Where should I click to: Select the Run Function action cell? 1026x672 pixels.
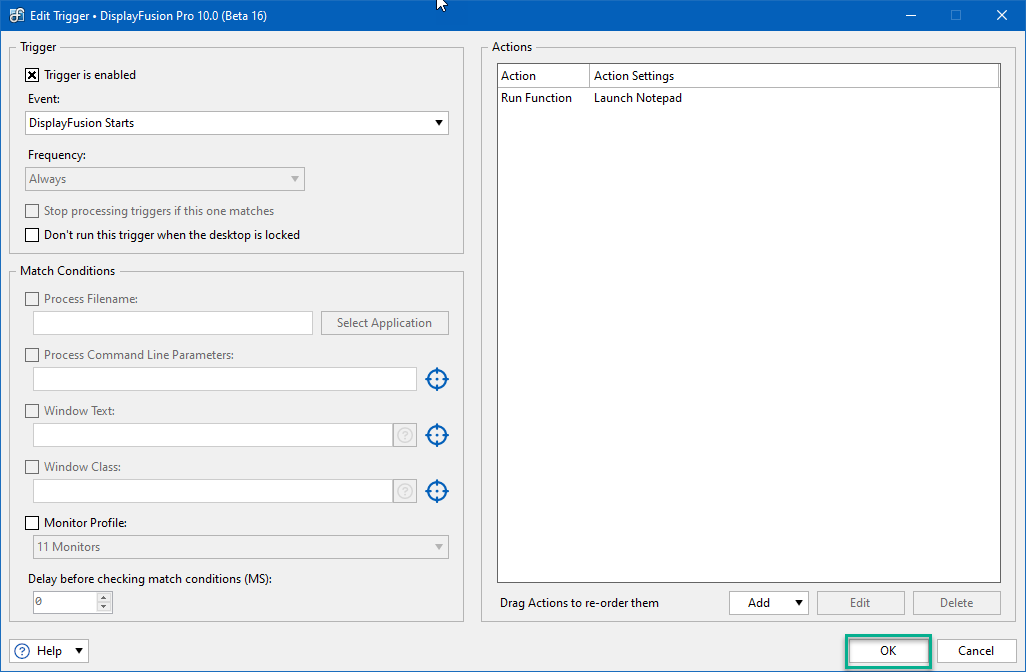537,98
